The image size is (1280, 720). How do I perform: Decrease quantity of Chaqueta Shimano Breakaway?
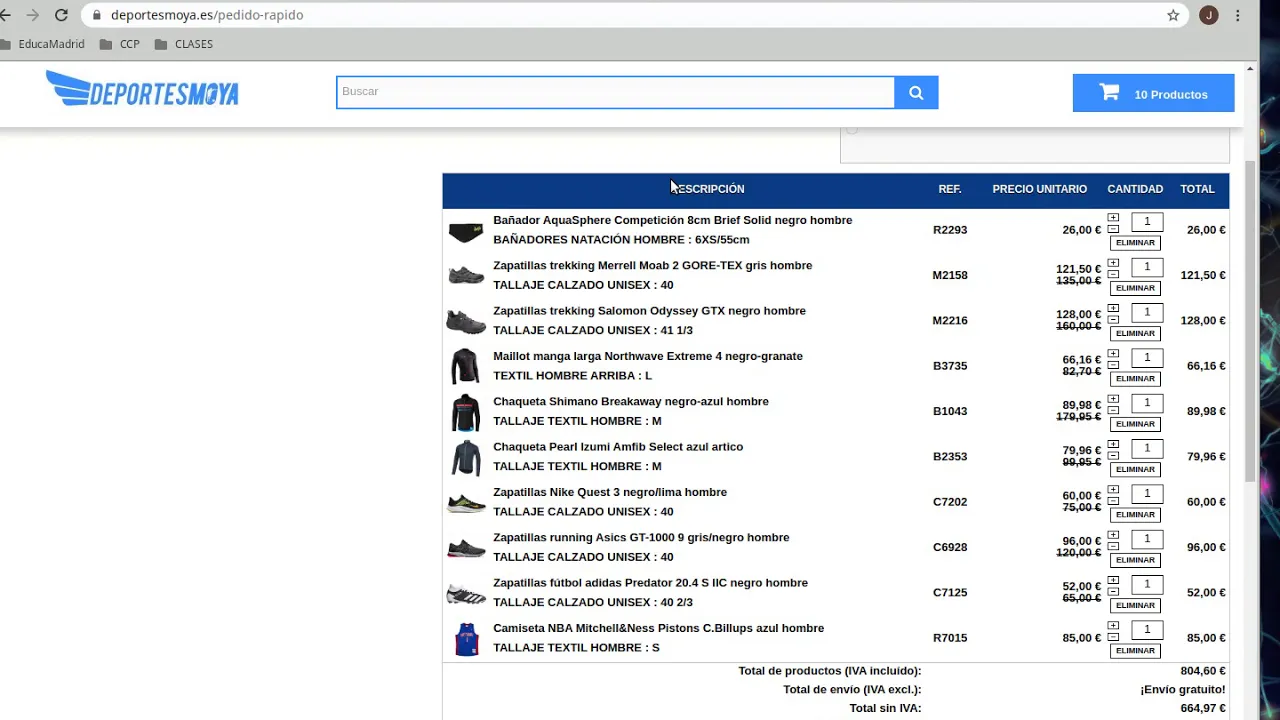1113,410
